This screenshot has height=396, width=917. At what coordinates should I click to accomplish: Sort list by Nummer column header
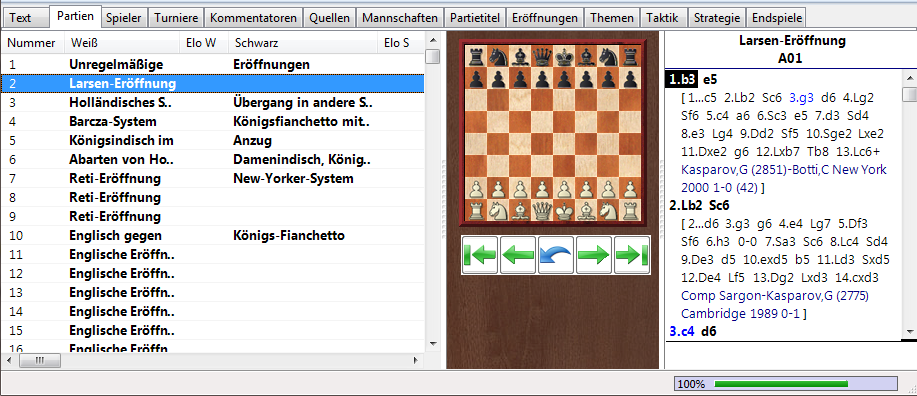[x=32, y=43]
